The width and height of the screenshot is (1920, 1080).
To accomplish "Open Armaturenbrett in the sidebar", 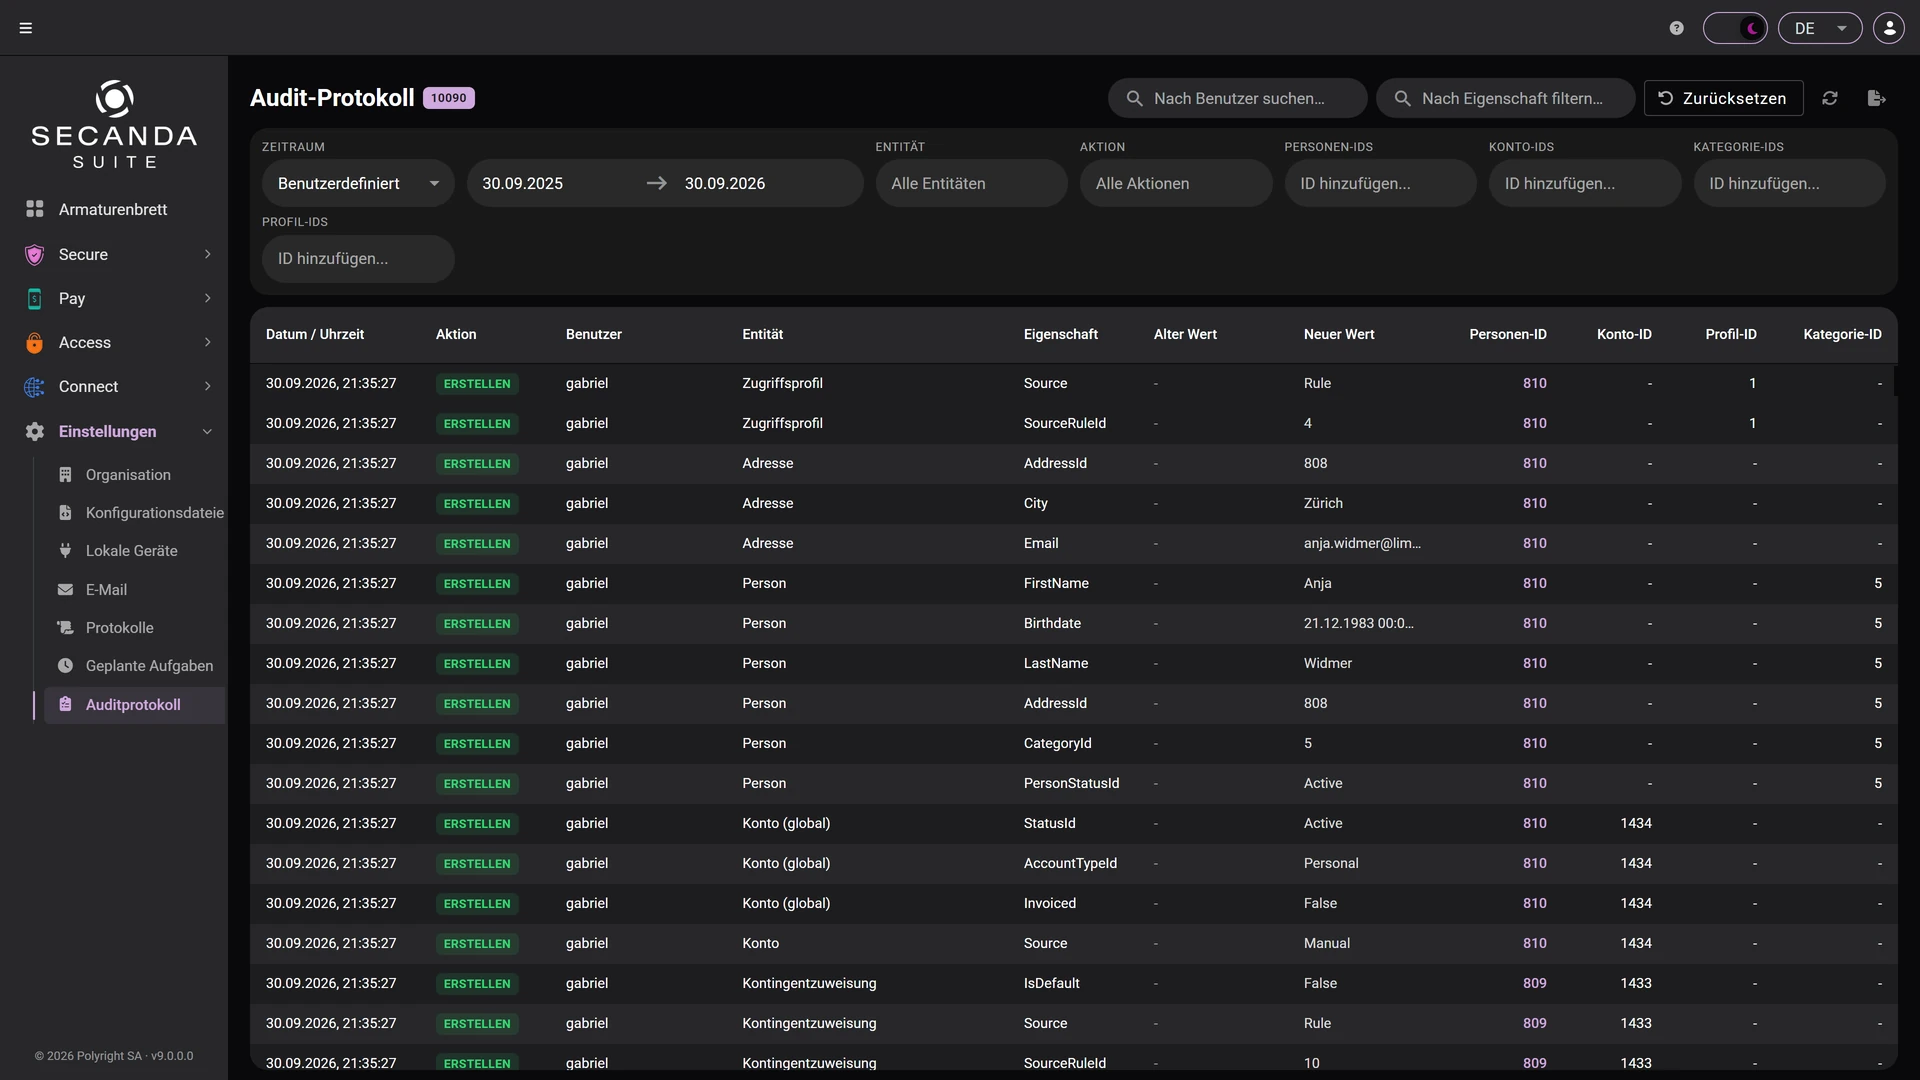I will click(113, 209).
